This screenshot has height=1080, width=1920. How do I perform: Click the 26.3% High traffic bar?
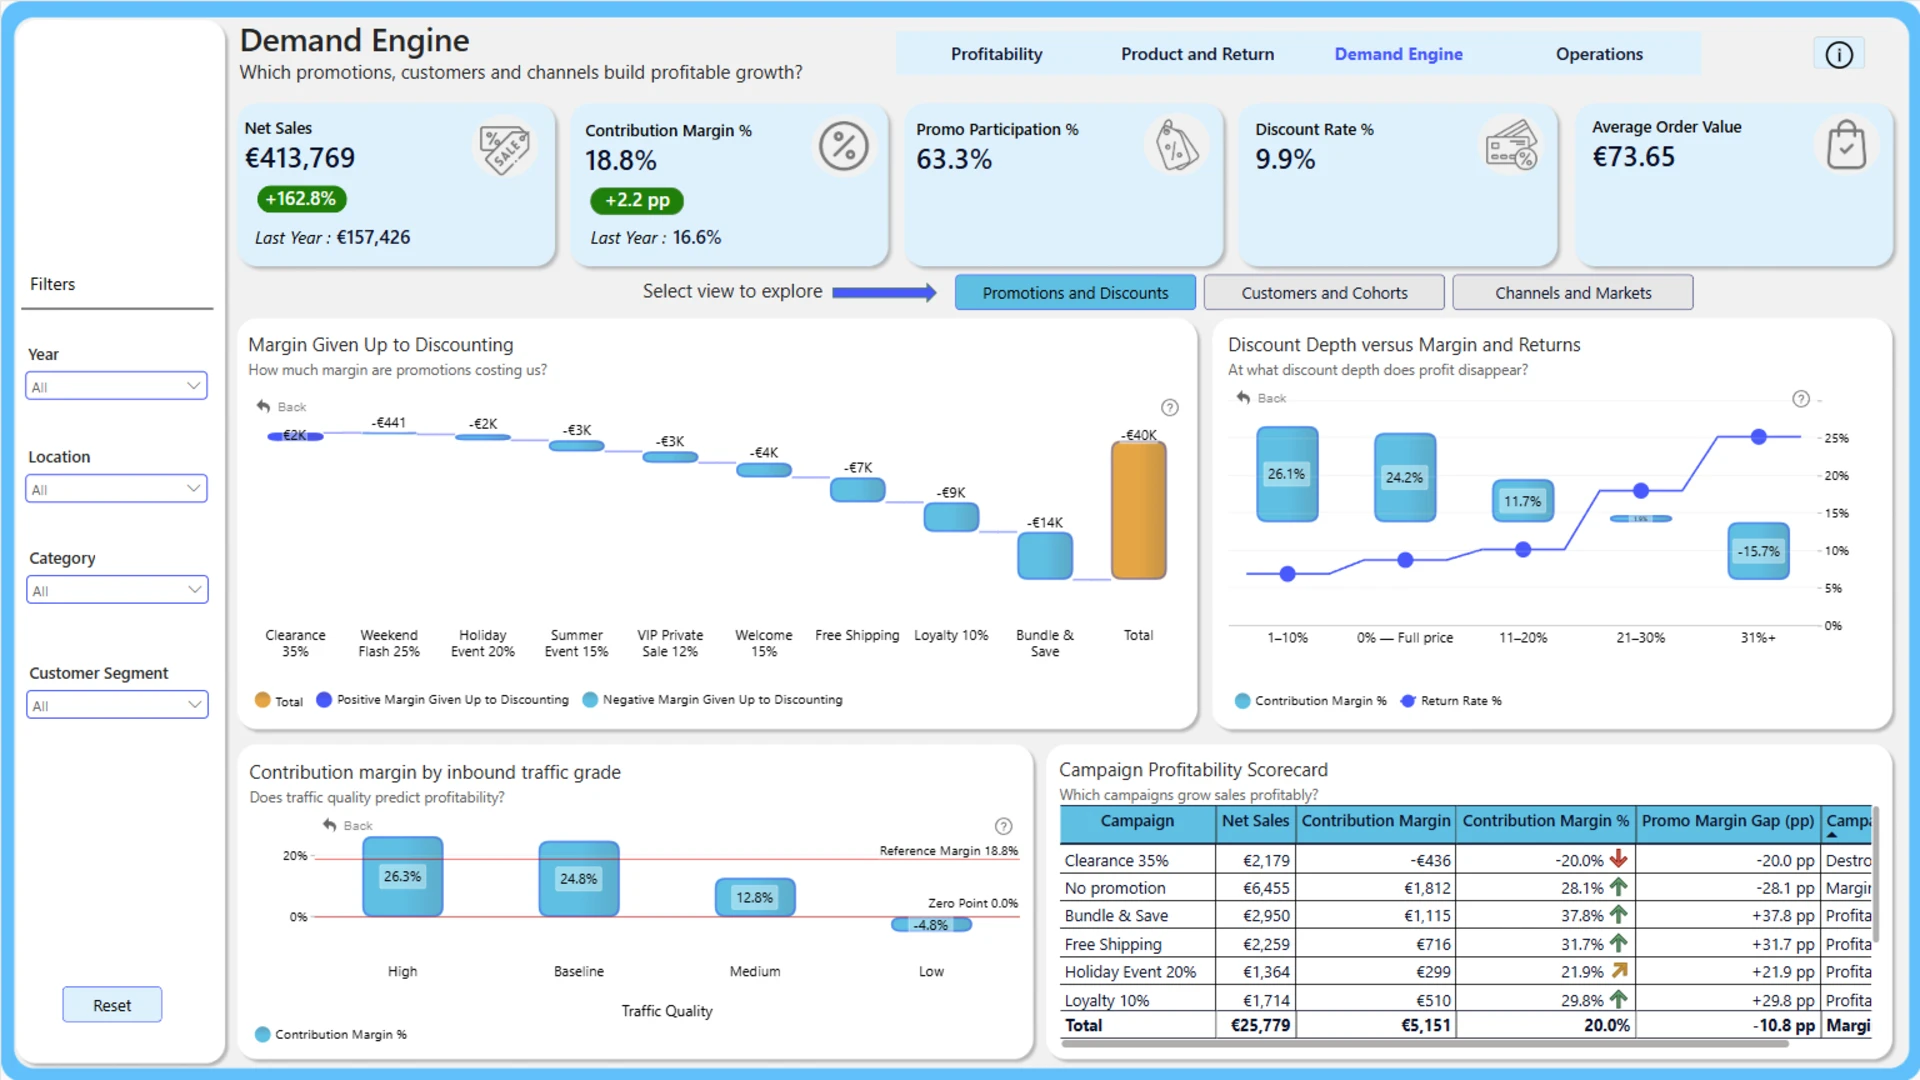coord(402,877)
